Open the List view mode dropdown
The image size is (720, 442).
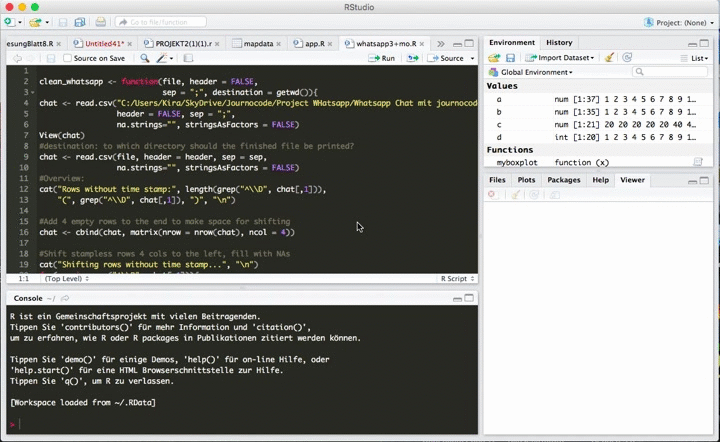point(698,58)
